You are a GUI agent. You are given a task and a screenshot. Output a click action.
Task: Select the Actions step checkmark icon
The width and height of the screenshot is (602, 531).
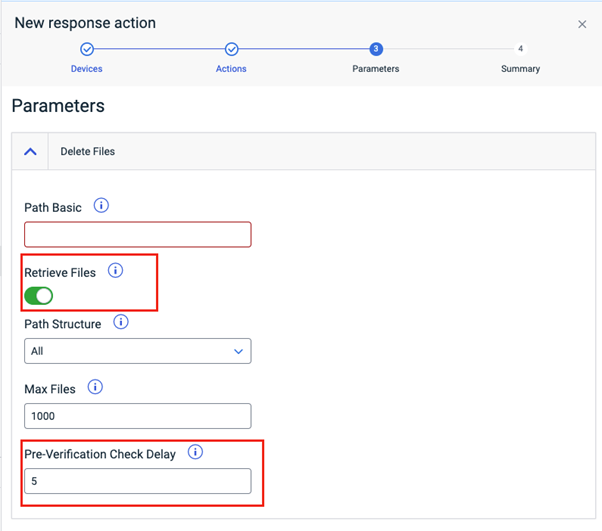[x=232, y=49]
